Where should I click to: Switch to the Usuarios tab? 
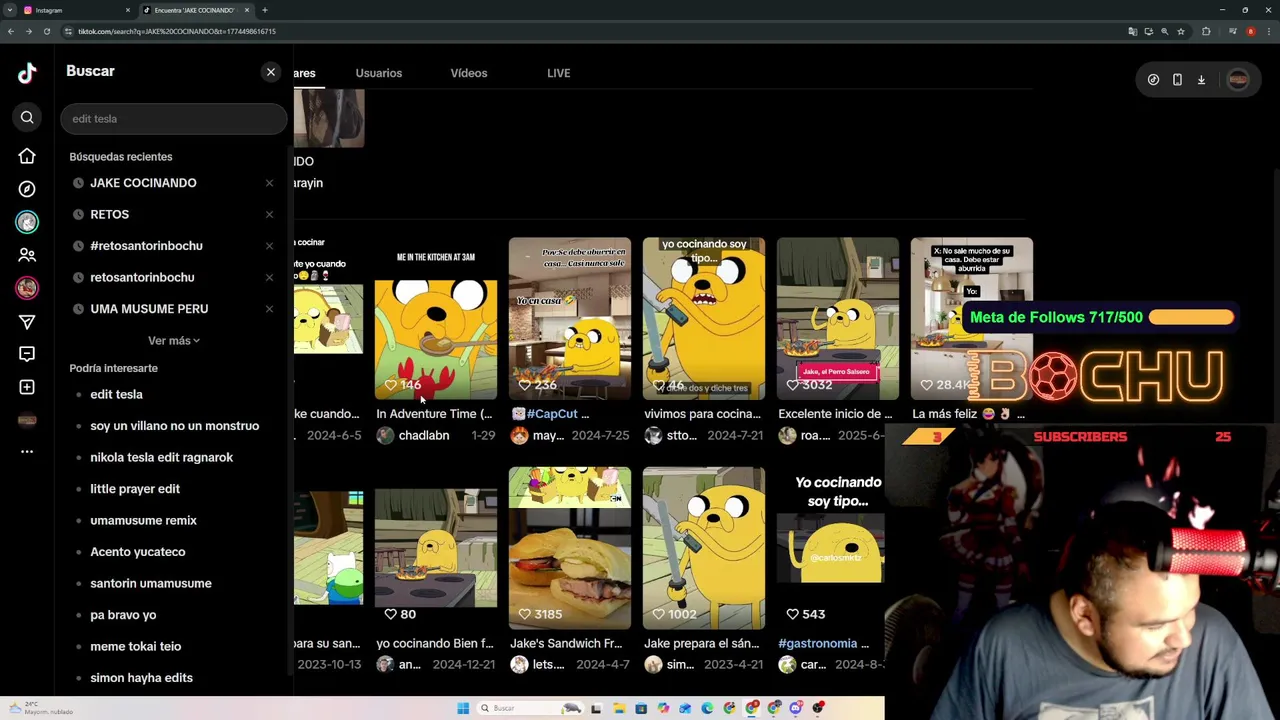coord(379,73)
